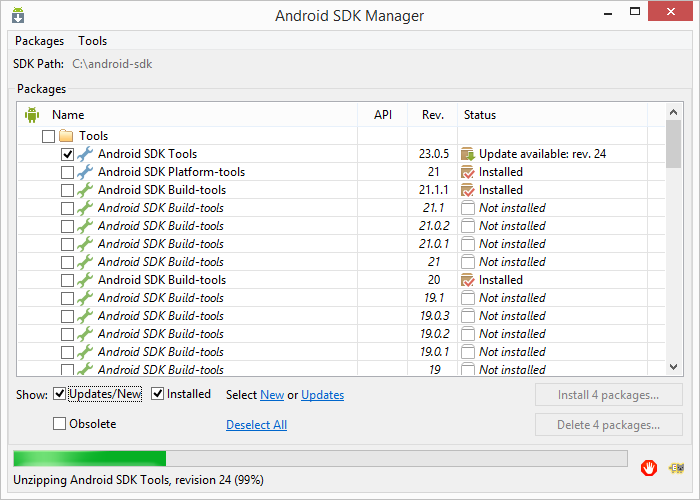
Task: Open the Packages menu
Action: click(x=39, y=41)
